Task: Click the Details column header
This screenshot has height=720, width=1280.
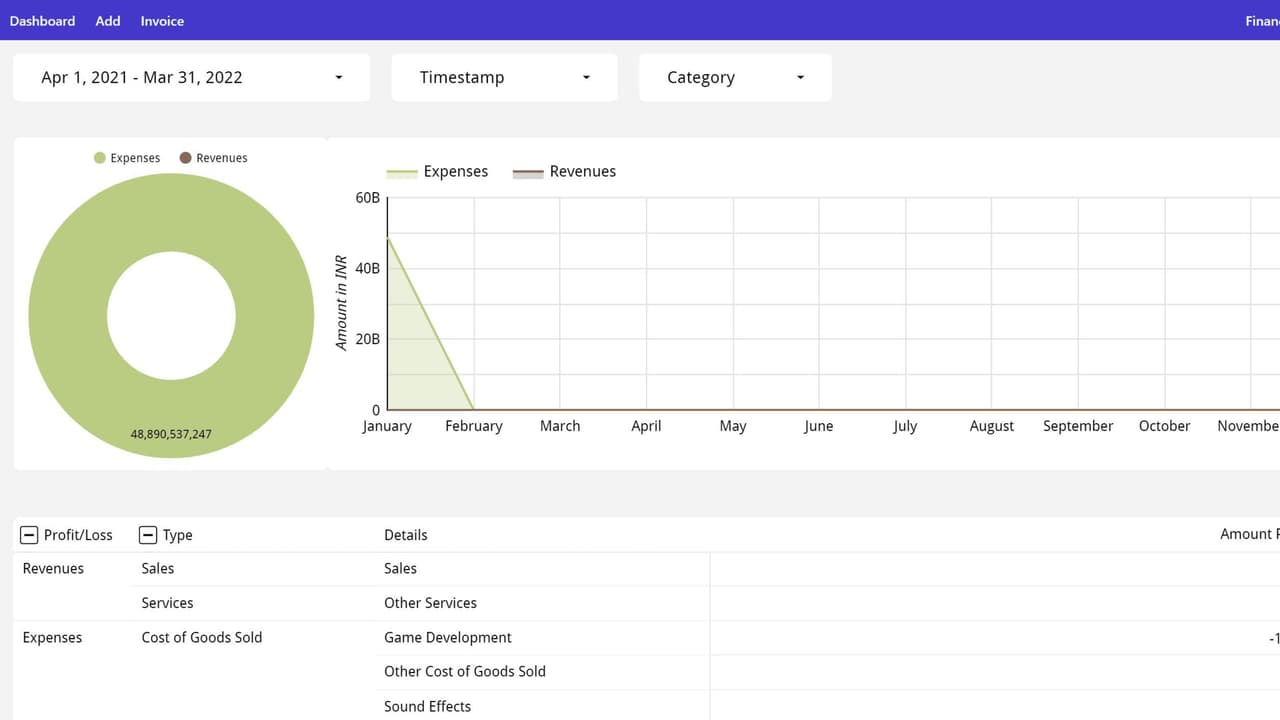Action: pos(406,535)
